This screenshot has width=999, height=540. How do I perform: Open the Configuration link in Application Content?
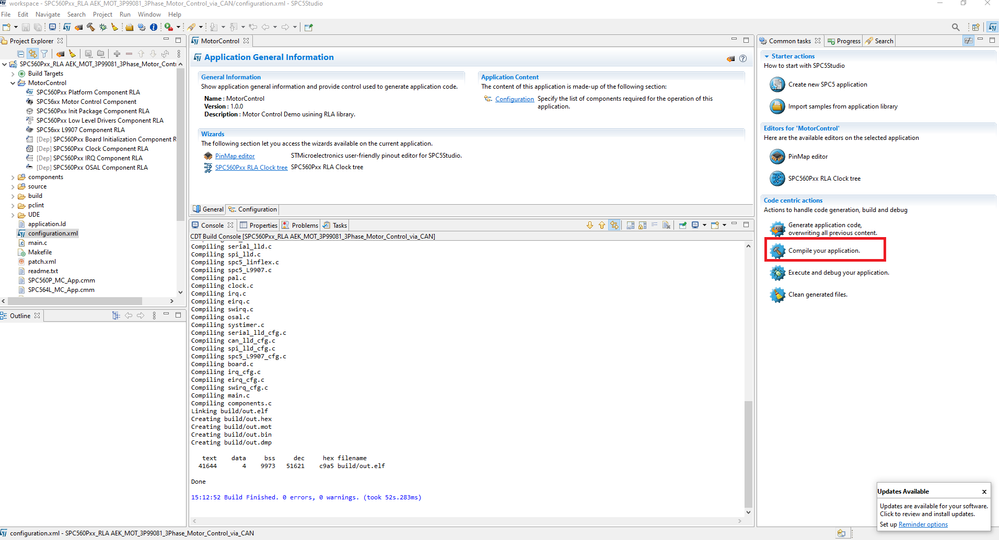[514, 99]
